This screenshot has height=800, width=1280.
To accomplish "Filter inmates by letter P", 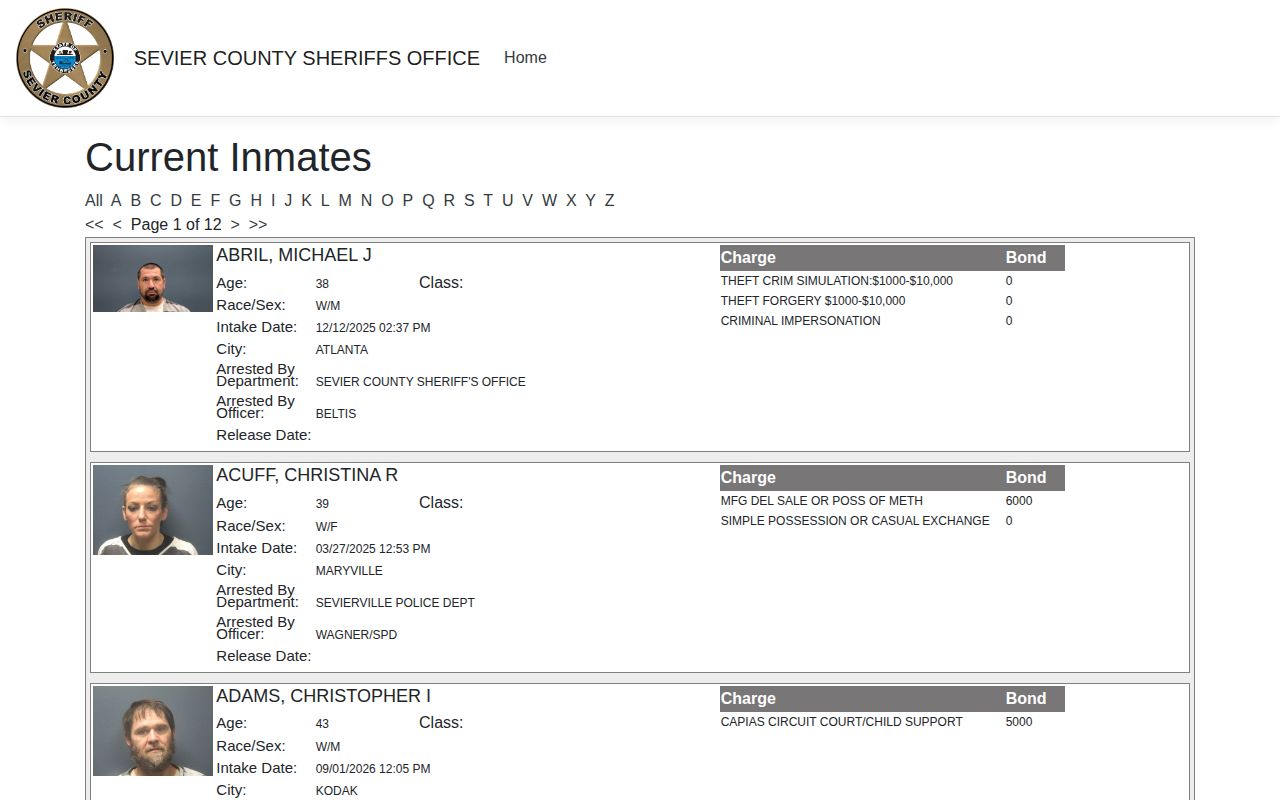I will point(407,200).
